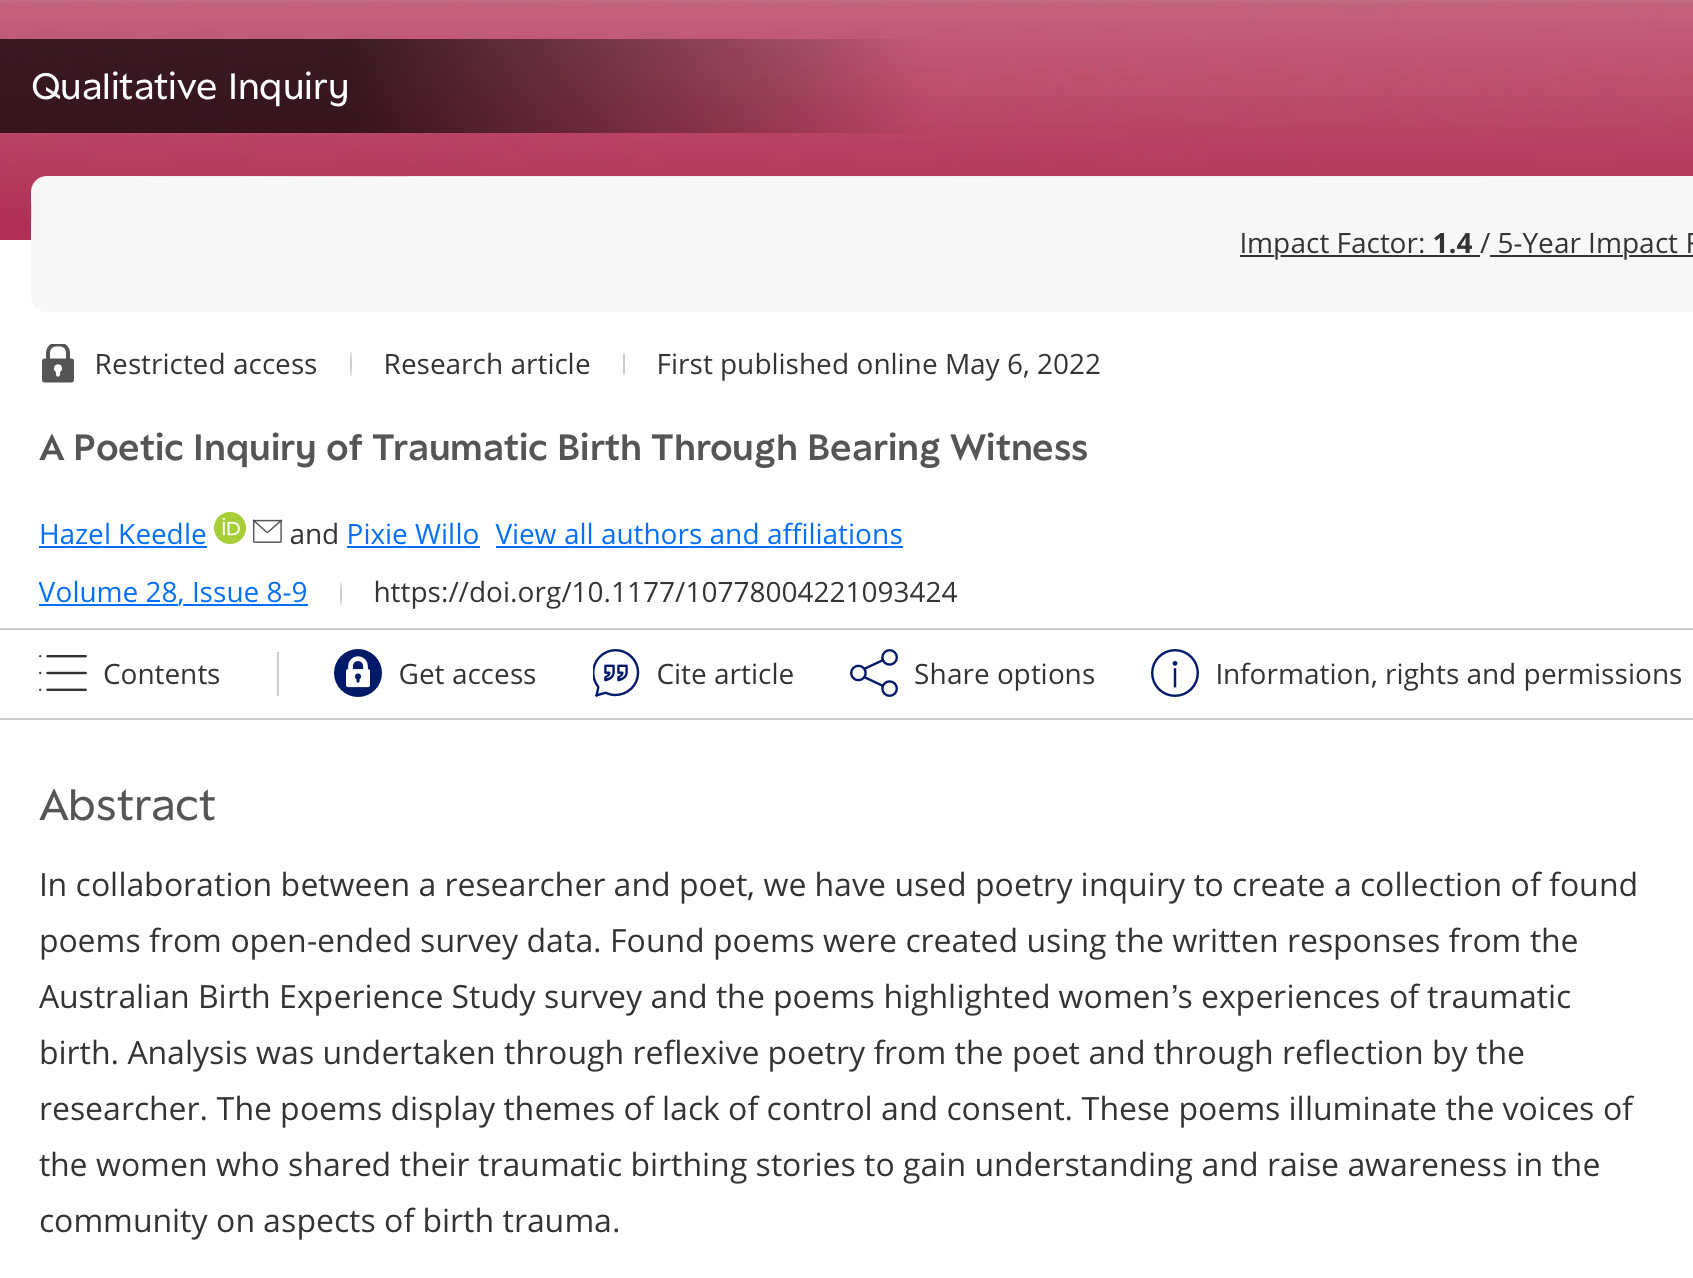Screen dimensions: 1693x1278
Task: Click the blue Get access lock icon
Action: [x=357, y=673]
